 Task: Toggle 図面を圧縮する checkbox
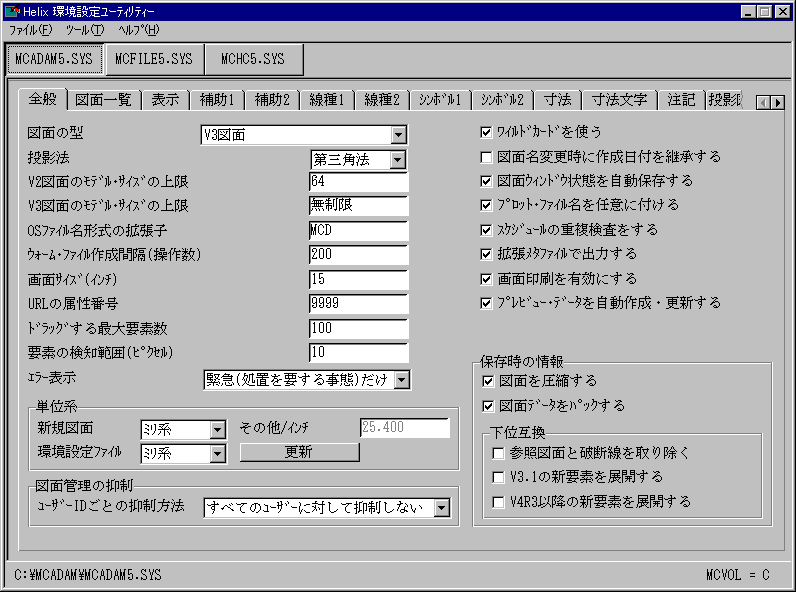tap(488, 381)
